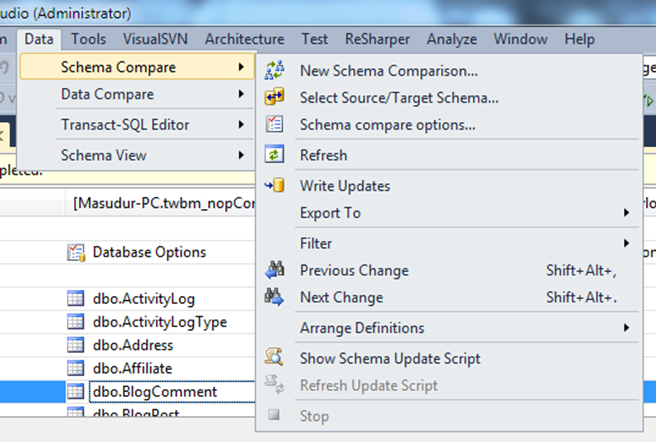Viewport: 656px width, 442px height.
Task: Open the Transact-SQL Editor submenu
Action: coord(125,125)
